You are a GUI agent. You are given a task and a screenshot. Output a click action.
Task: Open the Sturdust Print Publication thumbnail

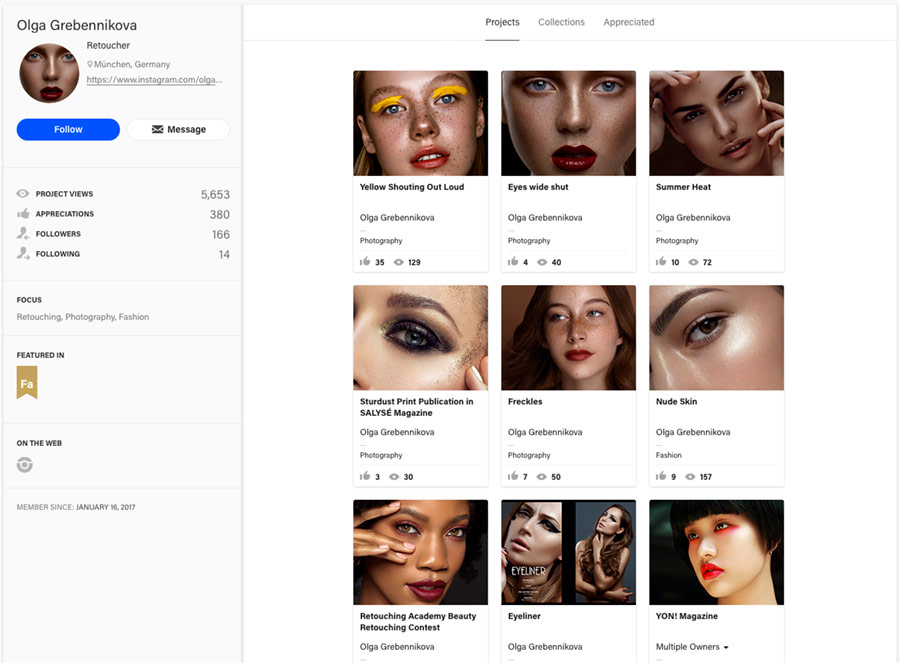click(x=421, y=338)
